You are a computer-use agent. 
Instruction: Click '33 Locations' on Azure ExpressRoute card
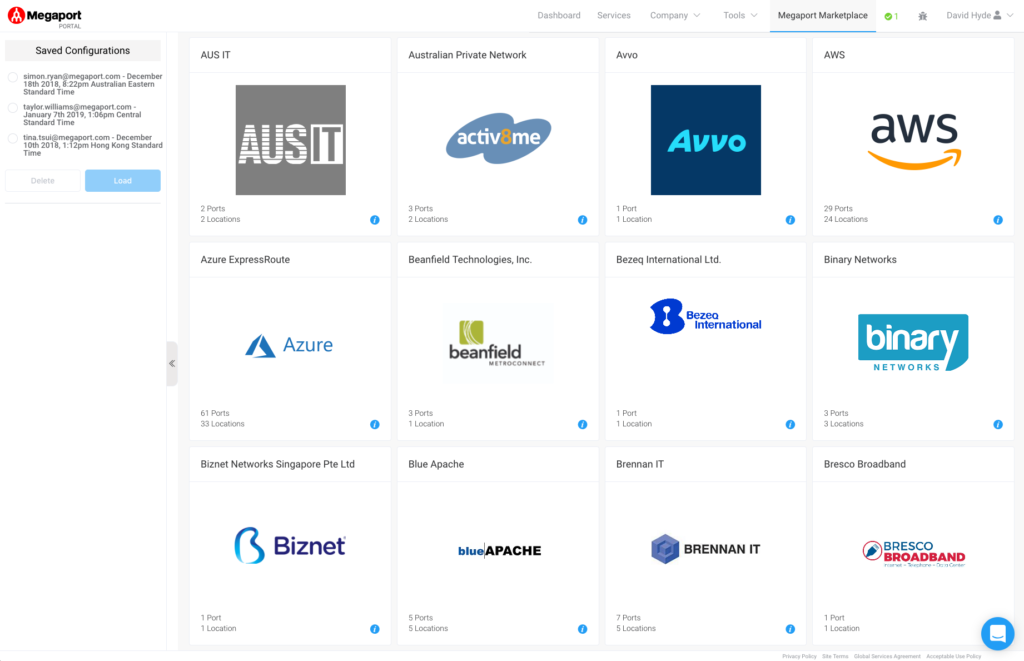point(222,424)
